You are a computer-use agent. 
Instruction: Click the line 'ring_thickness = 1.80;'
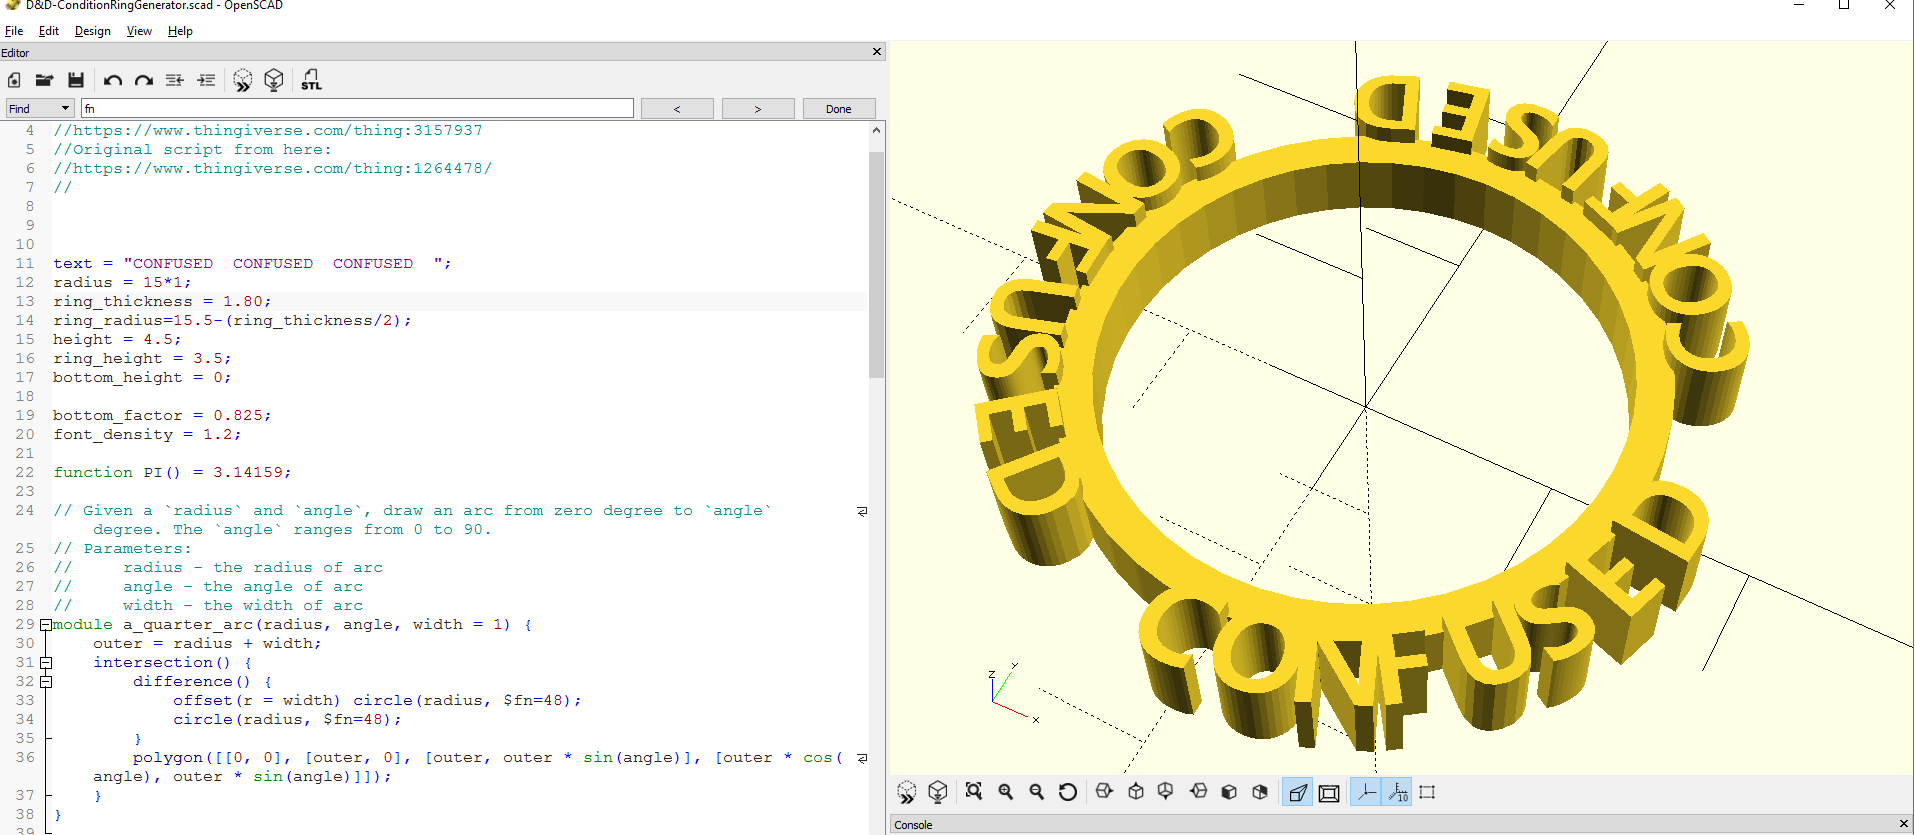[x=162, y=301]
